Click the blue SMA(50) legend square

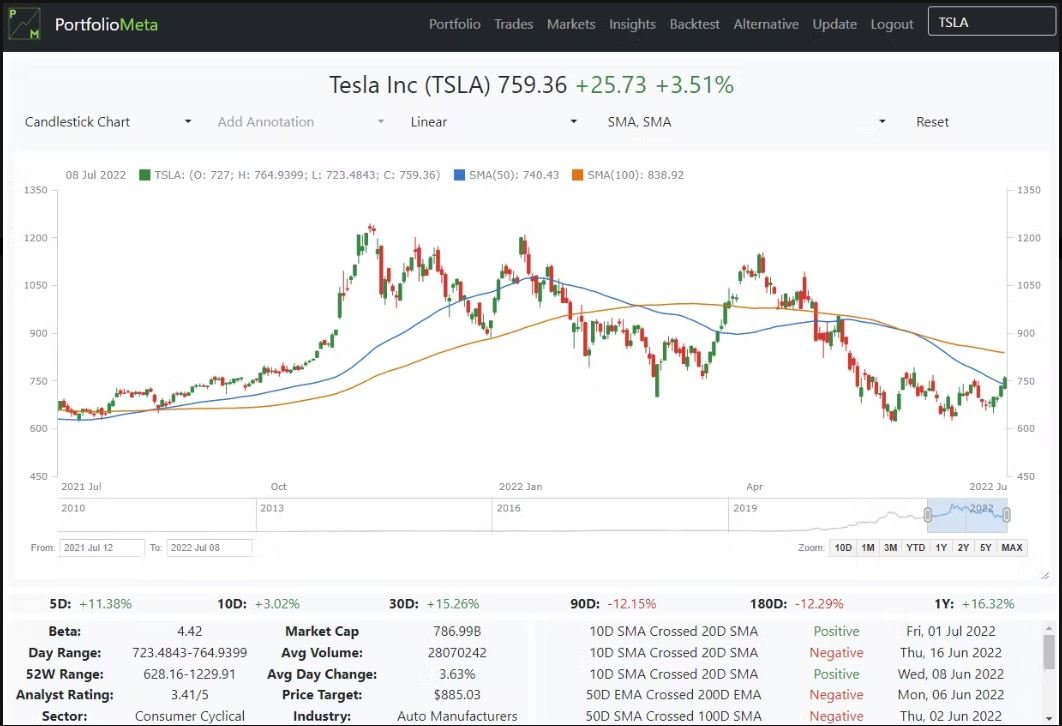coord(459,175)
